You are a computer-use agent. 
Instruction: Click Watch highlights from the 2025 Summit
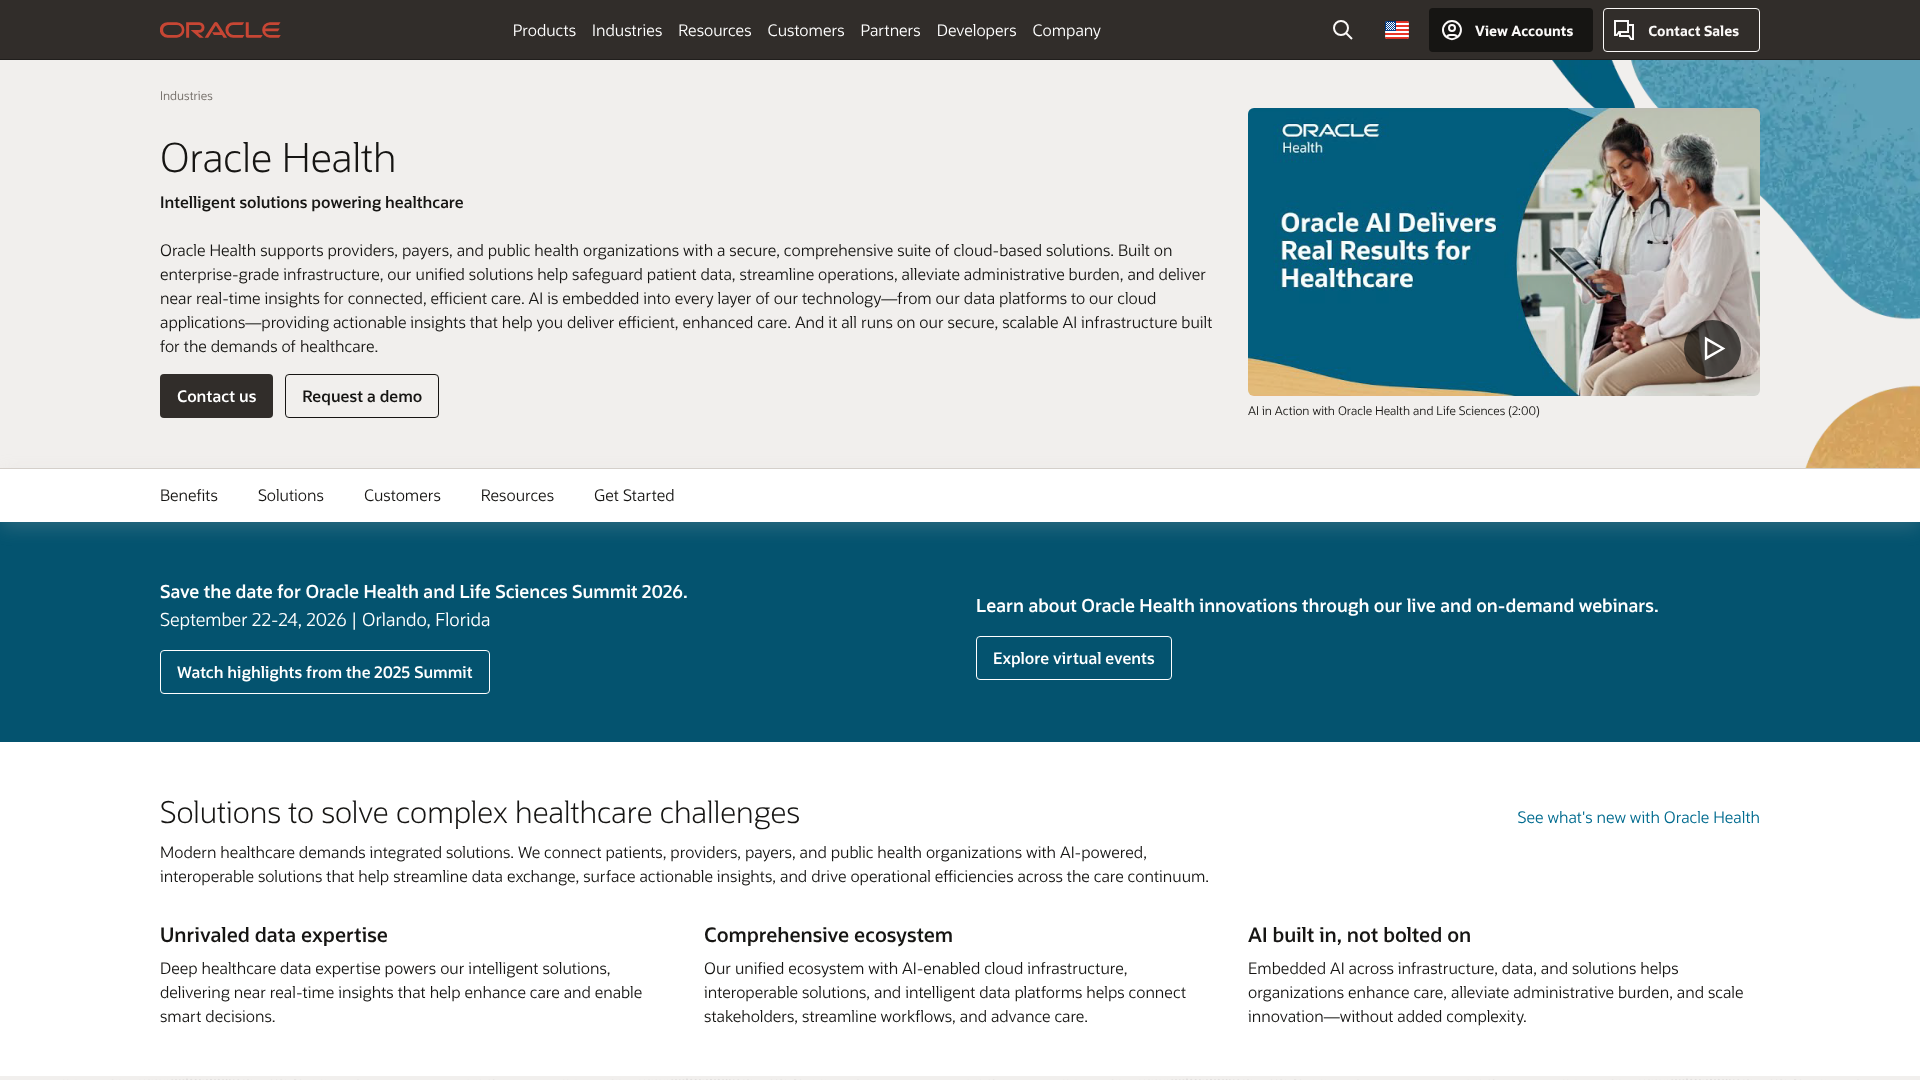(324, 671)
